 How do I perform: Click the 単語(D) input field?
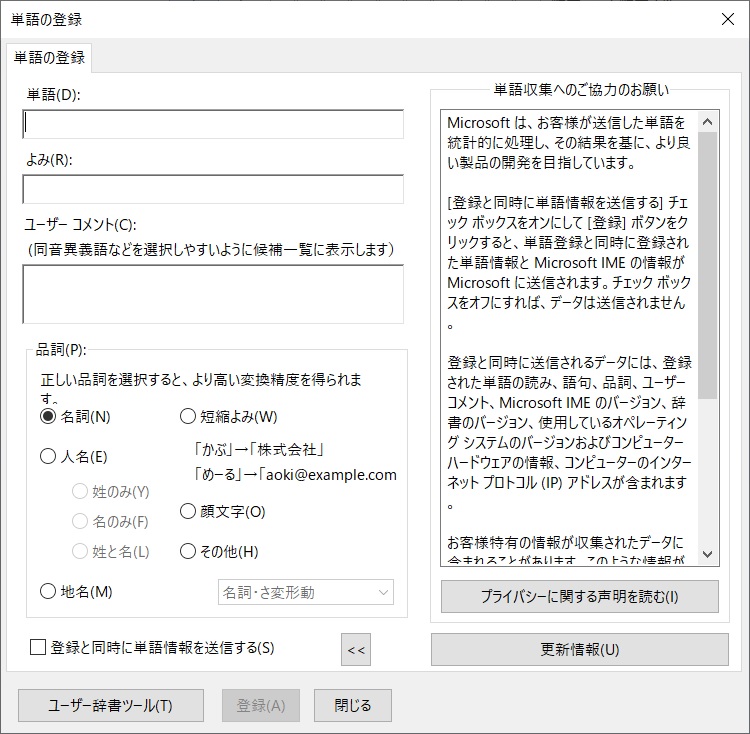pyautogui.click(x=213, y=124)
